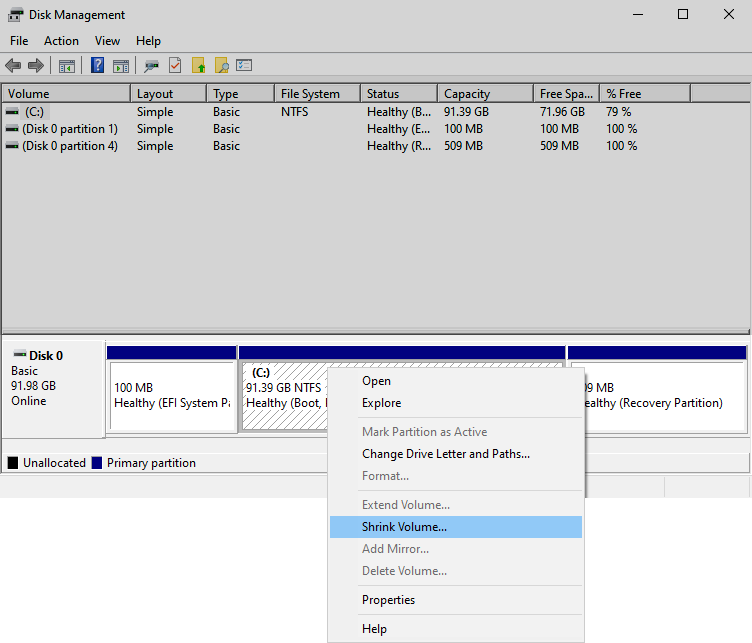
Task: Click the red checkmark document toolbar icon
Action: [x=175, y=66]
